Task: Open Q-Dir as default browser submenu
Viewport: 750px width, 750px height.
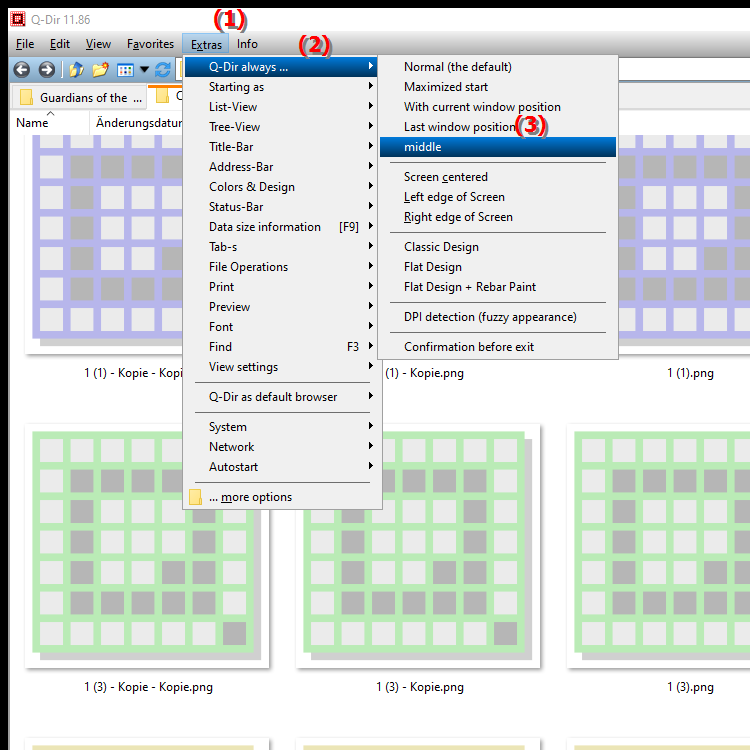Action: (x=281, y=397)
